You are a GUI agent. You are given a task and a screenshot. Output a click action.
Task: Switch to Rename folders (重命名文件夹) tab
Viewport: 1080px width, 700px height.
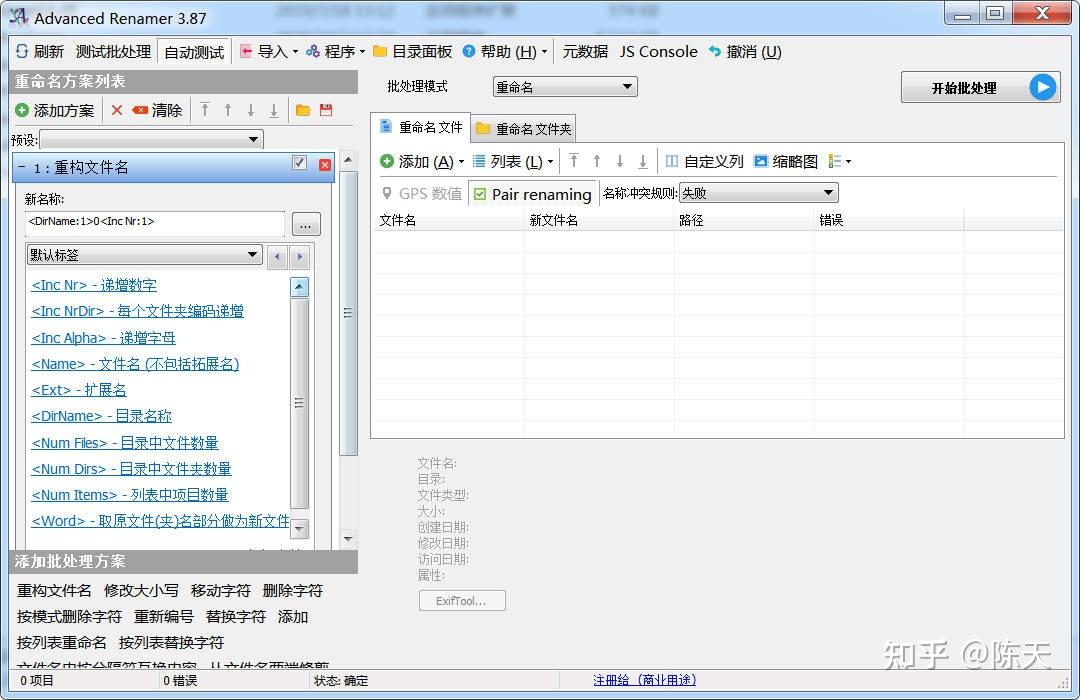coord(523,129)
